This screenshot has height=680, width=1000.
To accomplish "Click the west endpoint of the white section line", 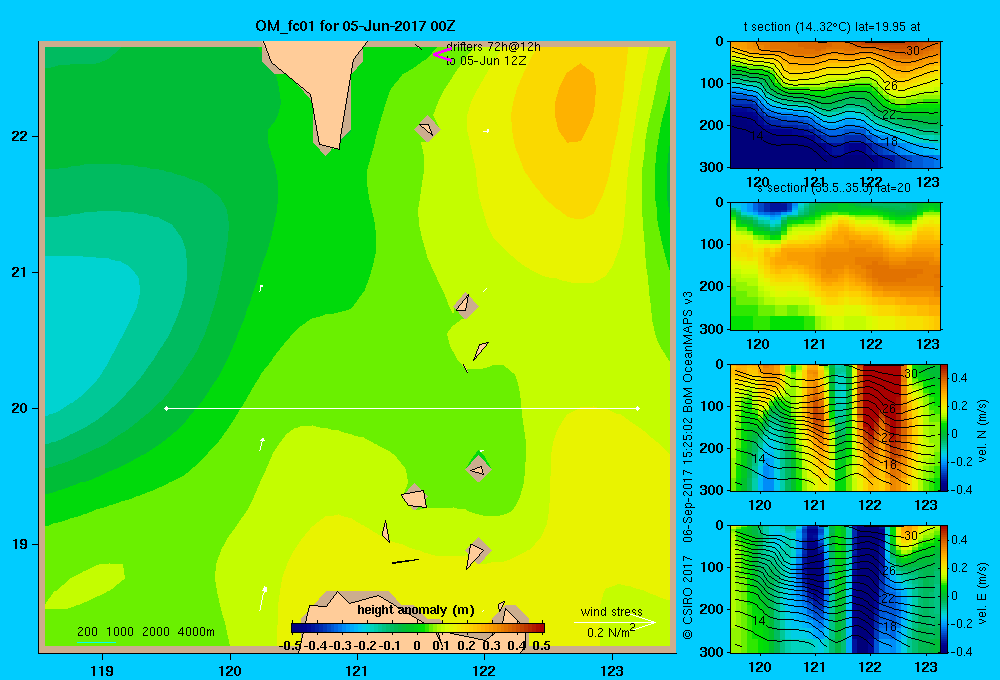I will point(166,408).
